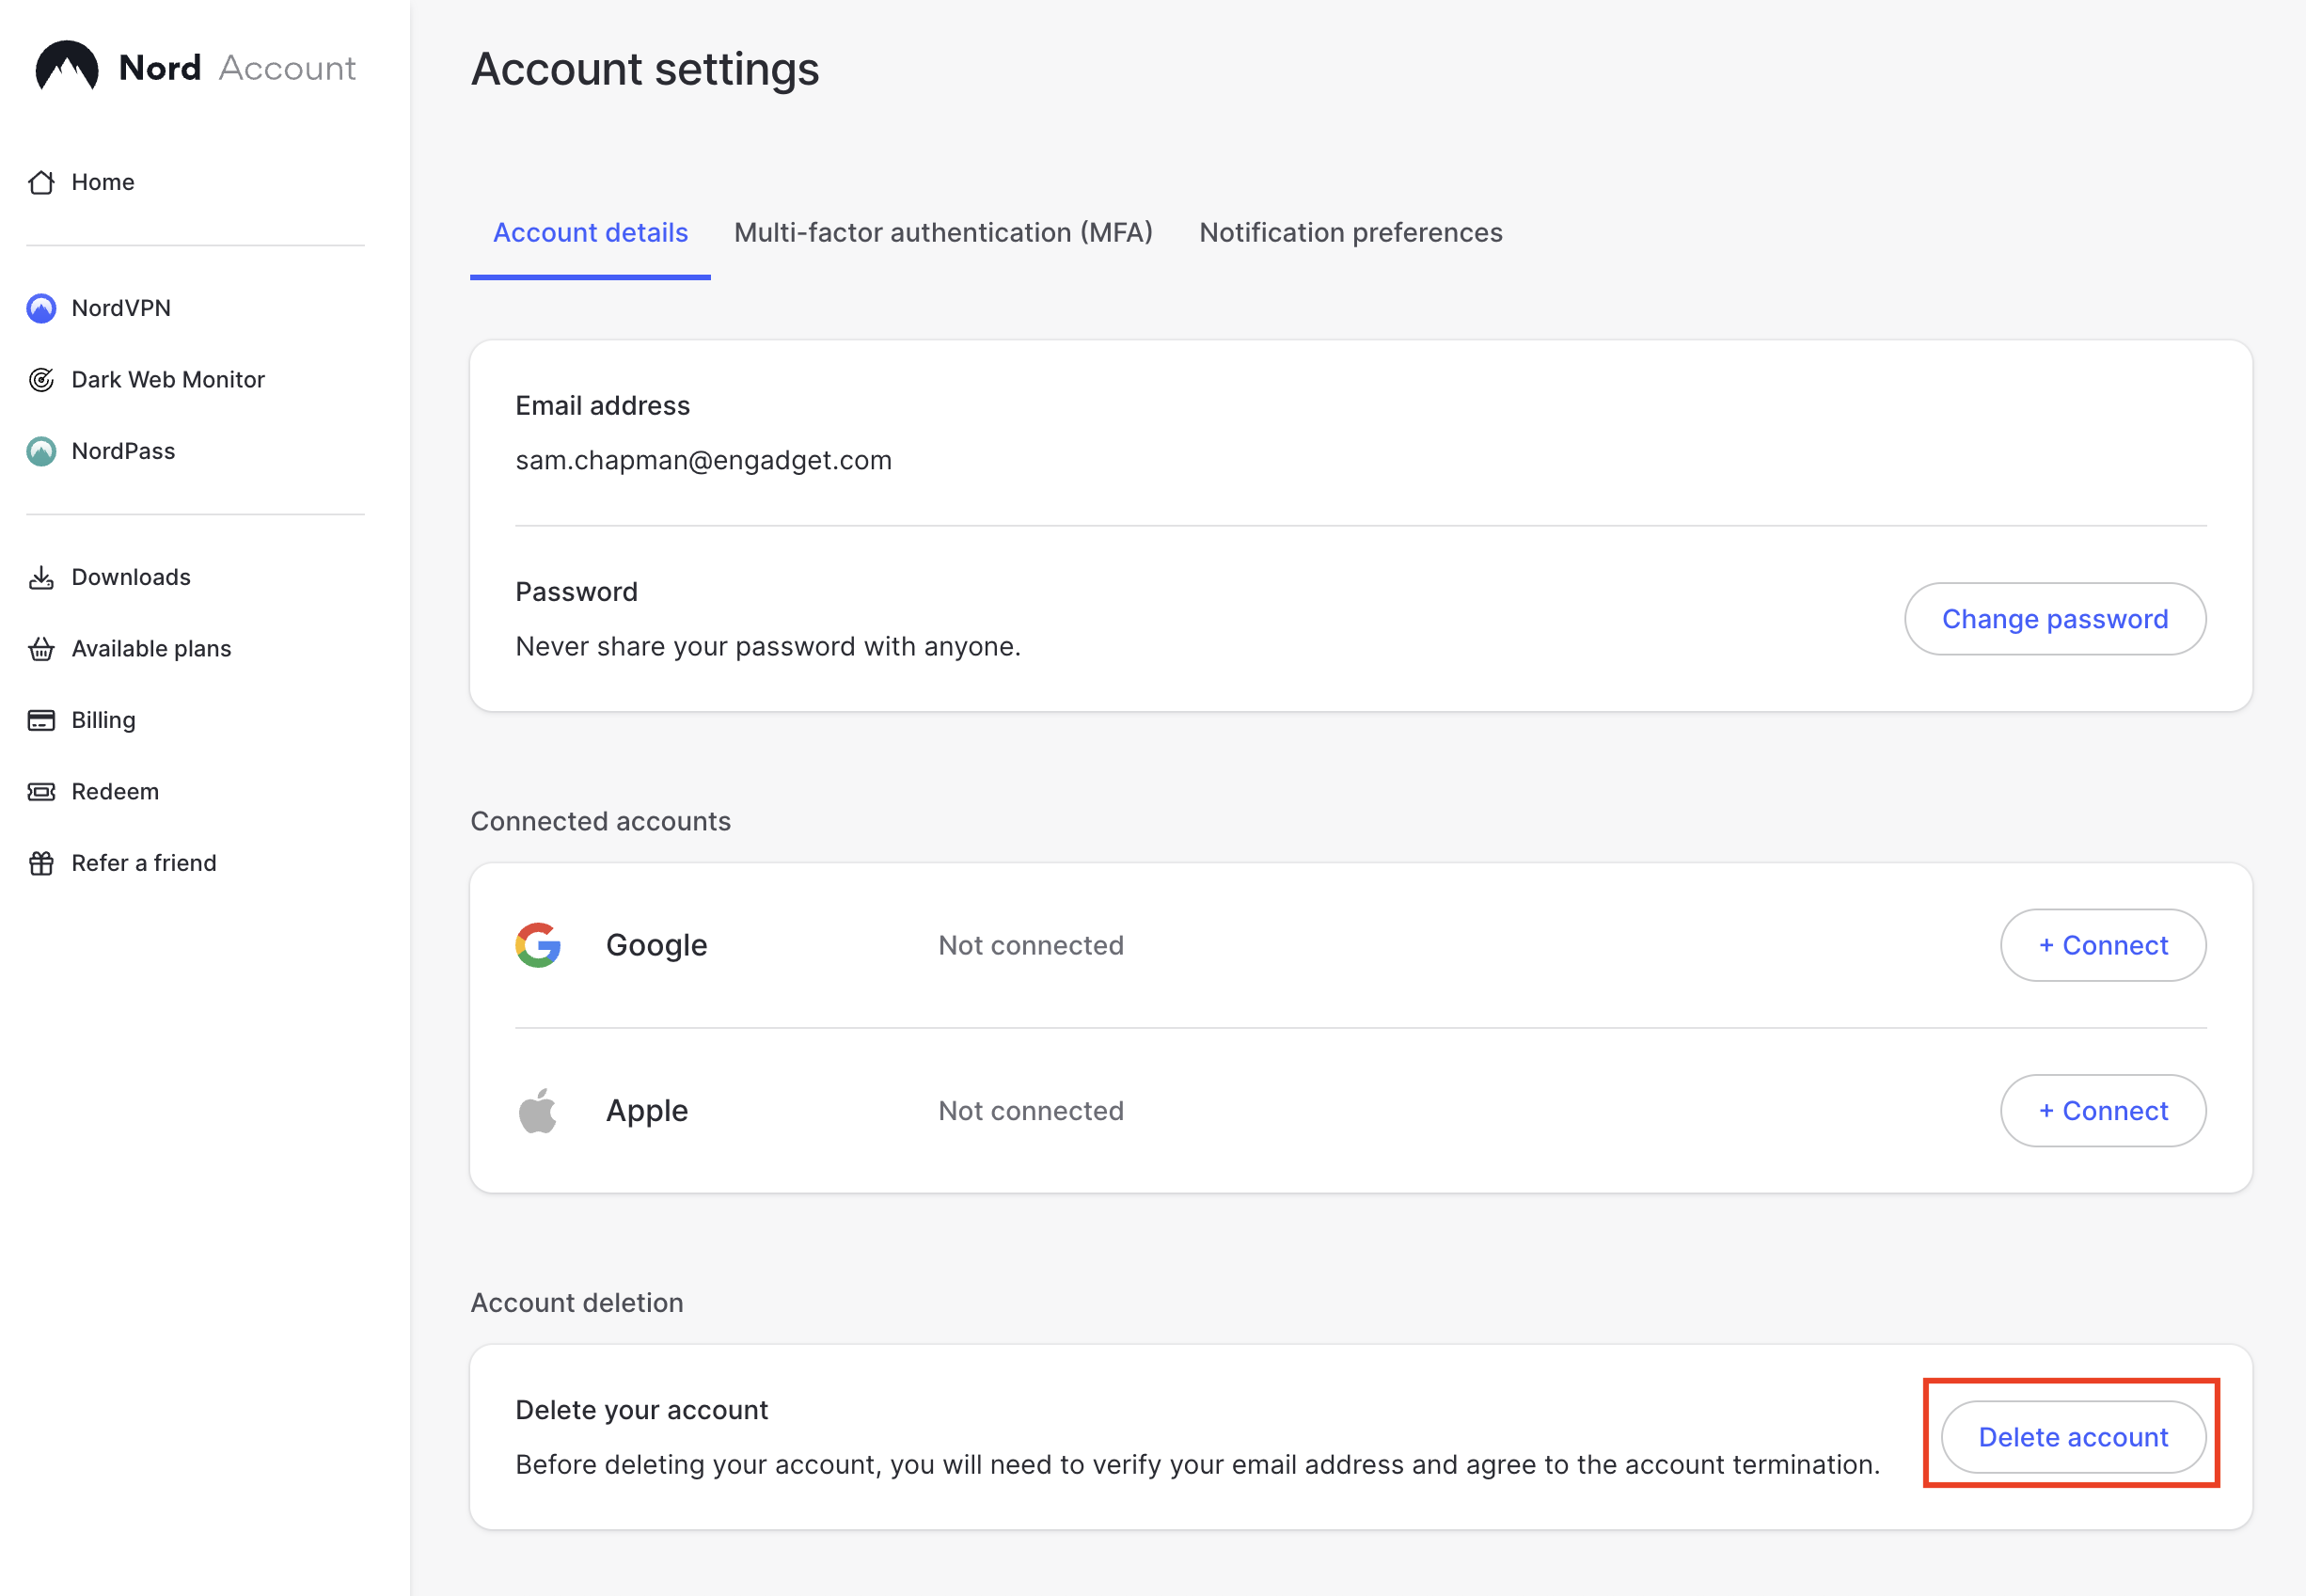Click the NordVPN blue shield icon
The width and height of the screenshot is (2306, 1596).
[41, 308]
